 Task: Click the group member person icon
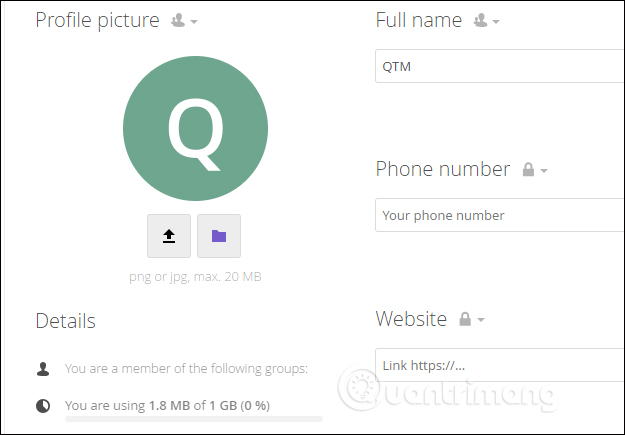tap(43, 369)
